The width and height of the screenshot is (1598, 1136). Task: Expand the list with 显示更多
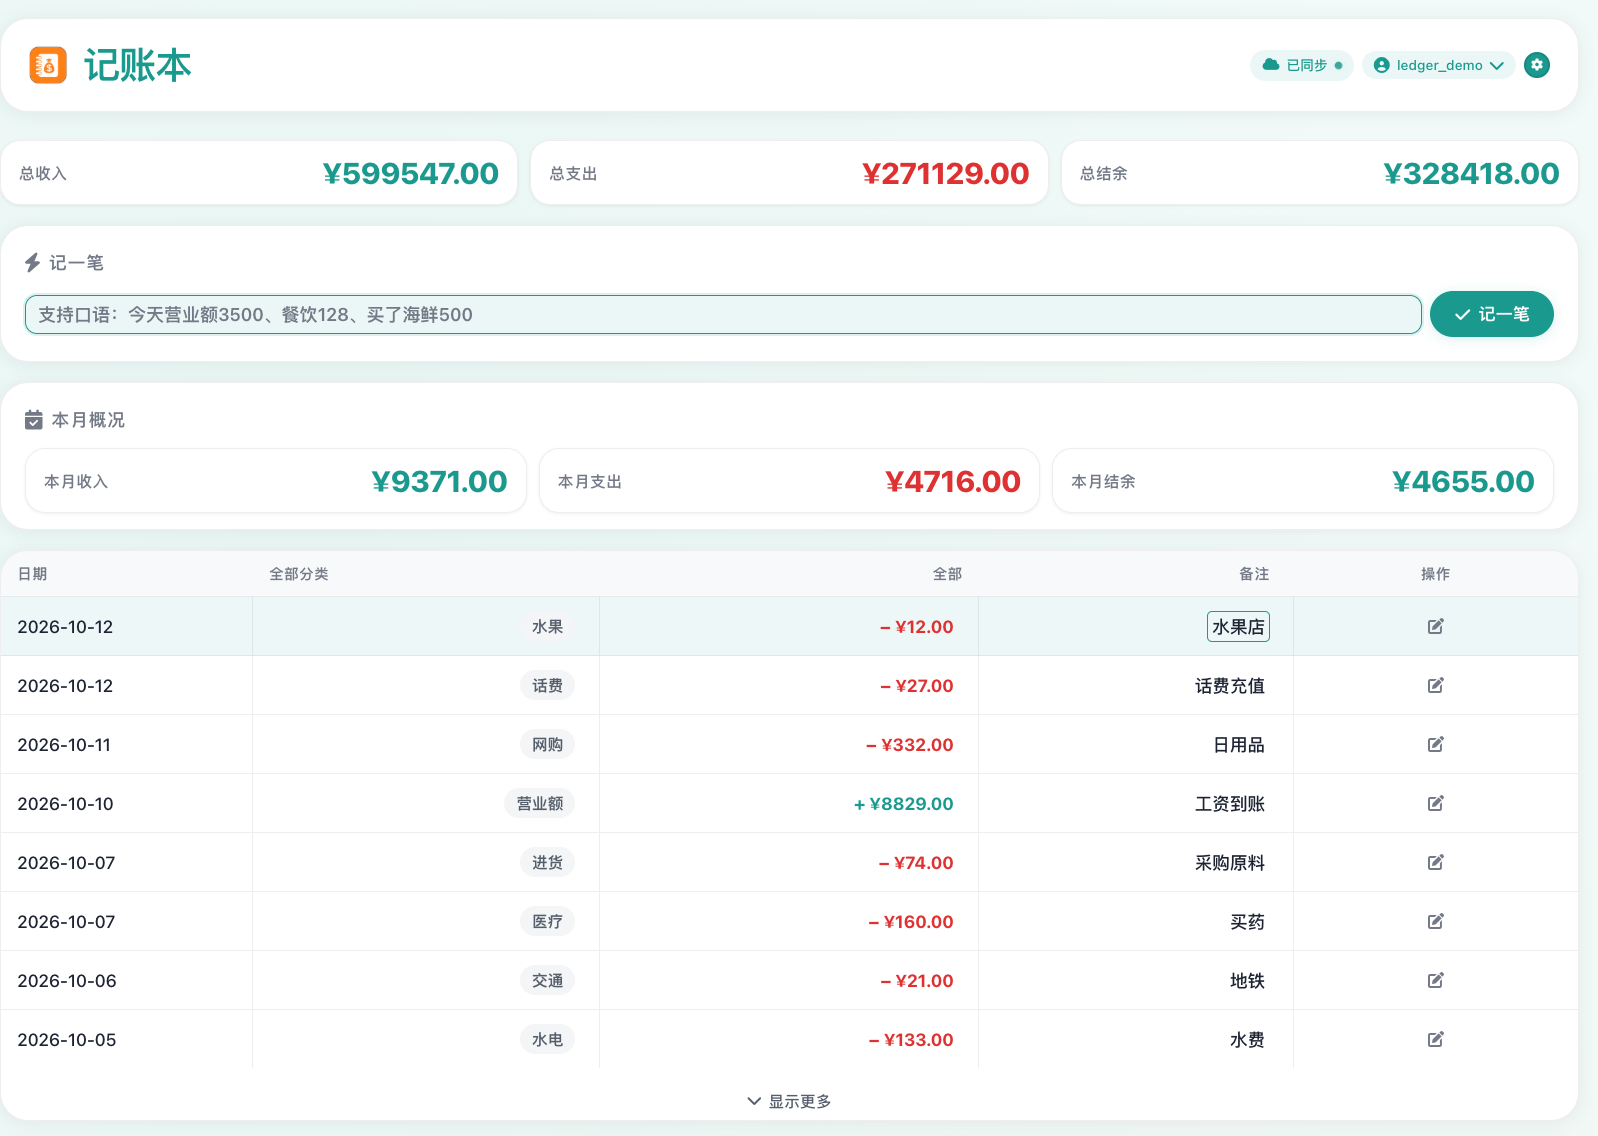(789, 1101)
